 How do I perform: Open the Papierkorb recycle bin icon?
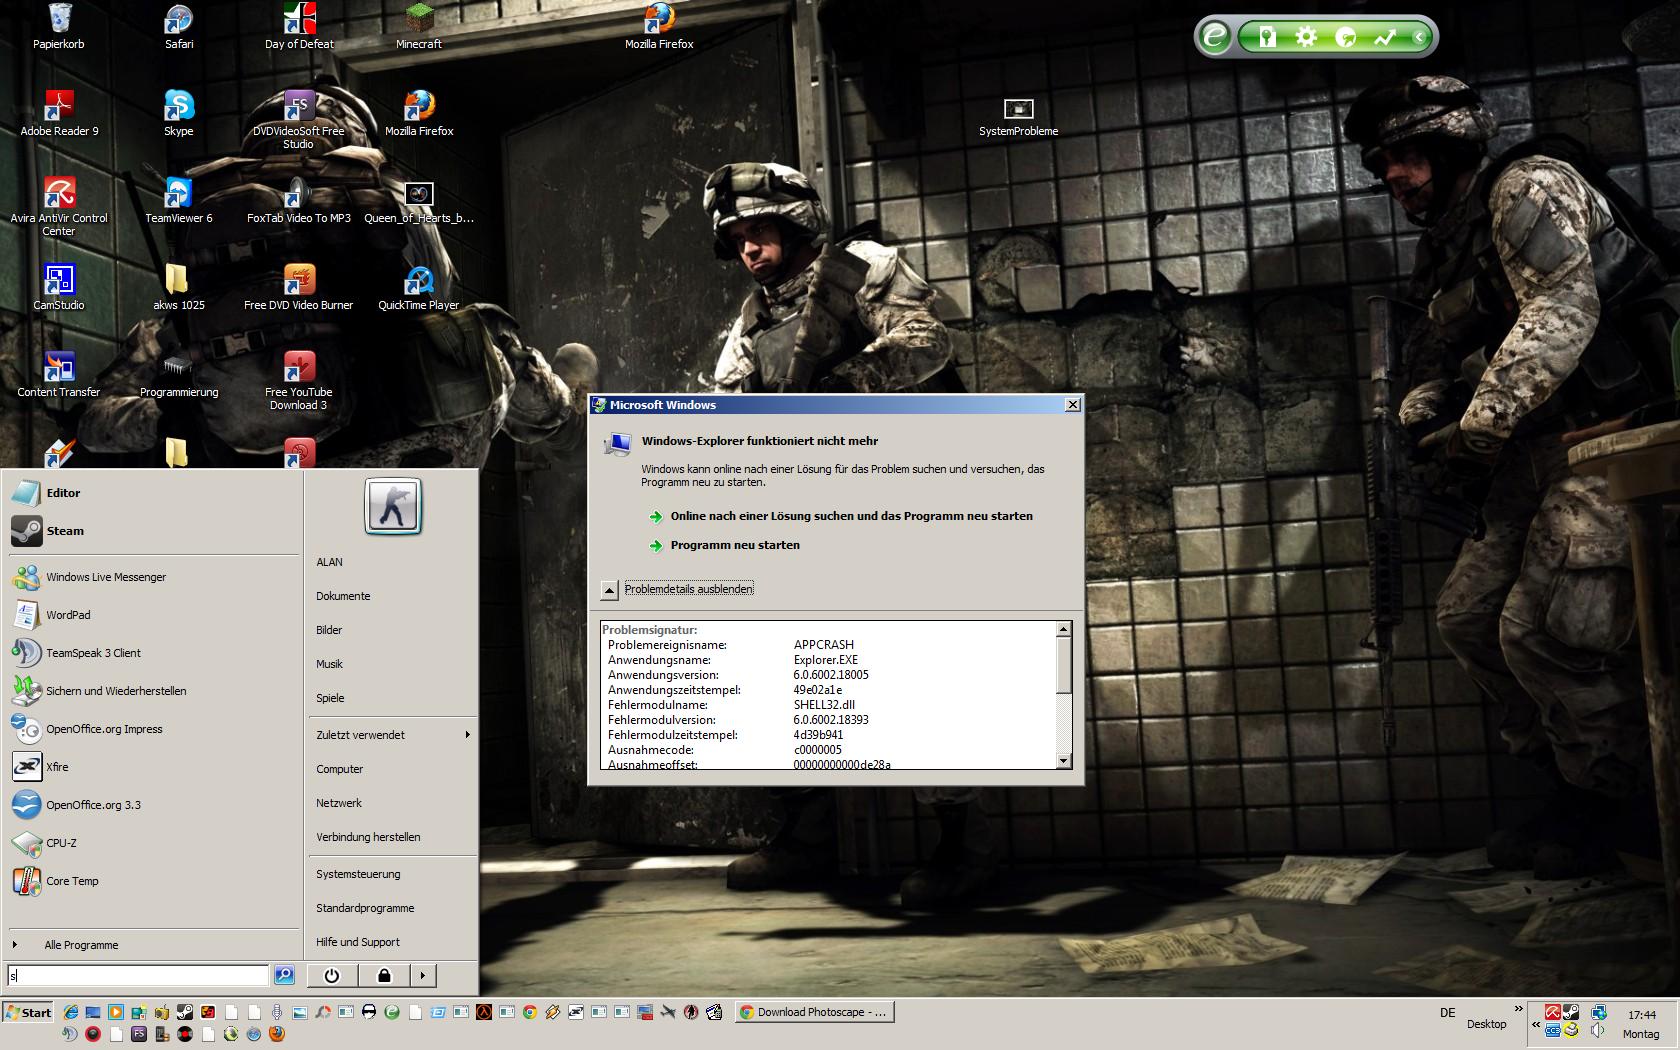59,26
